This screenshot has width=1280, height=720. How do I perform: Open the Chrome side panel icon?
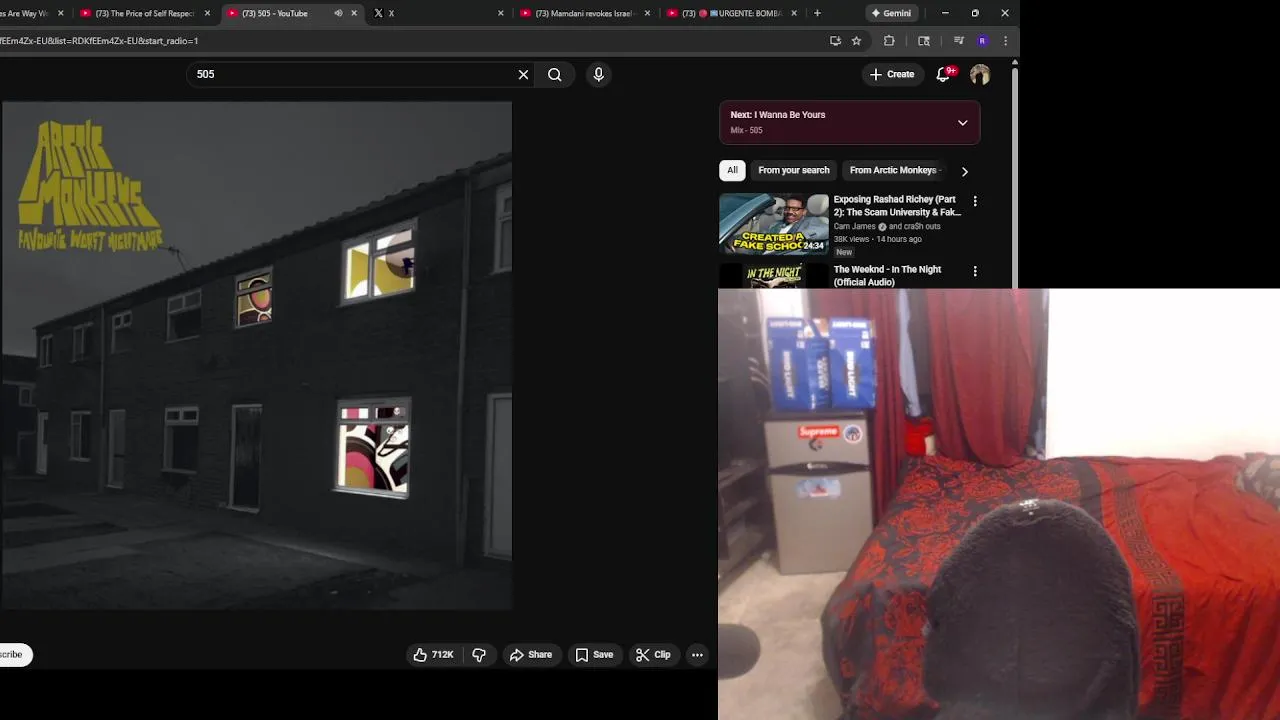click(924, 41)
